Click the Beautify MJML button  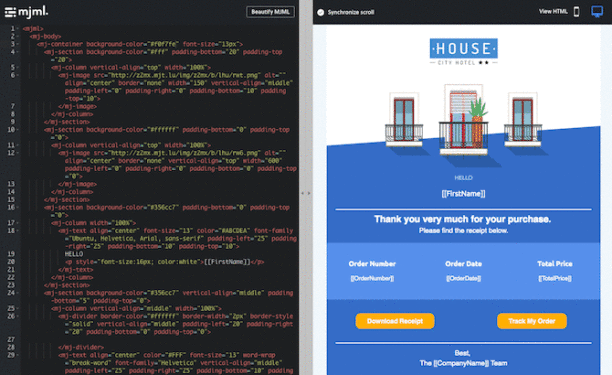point(270,12)
